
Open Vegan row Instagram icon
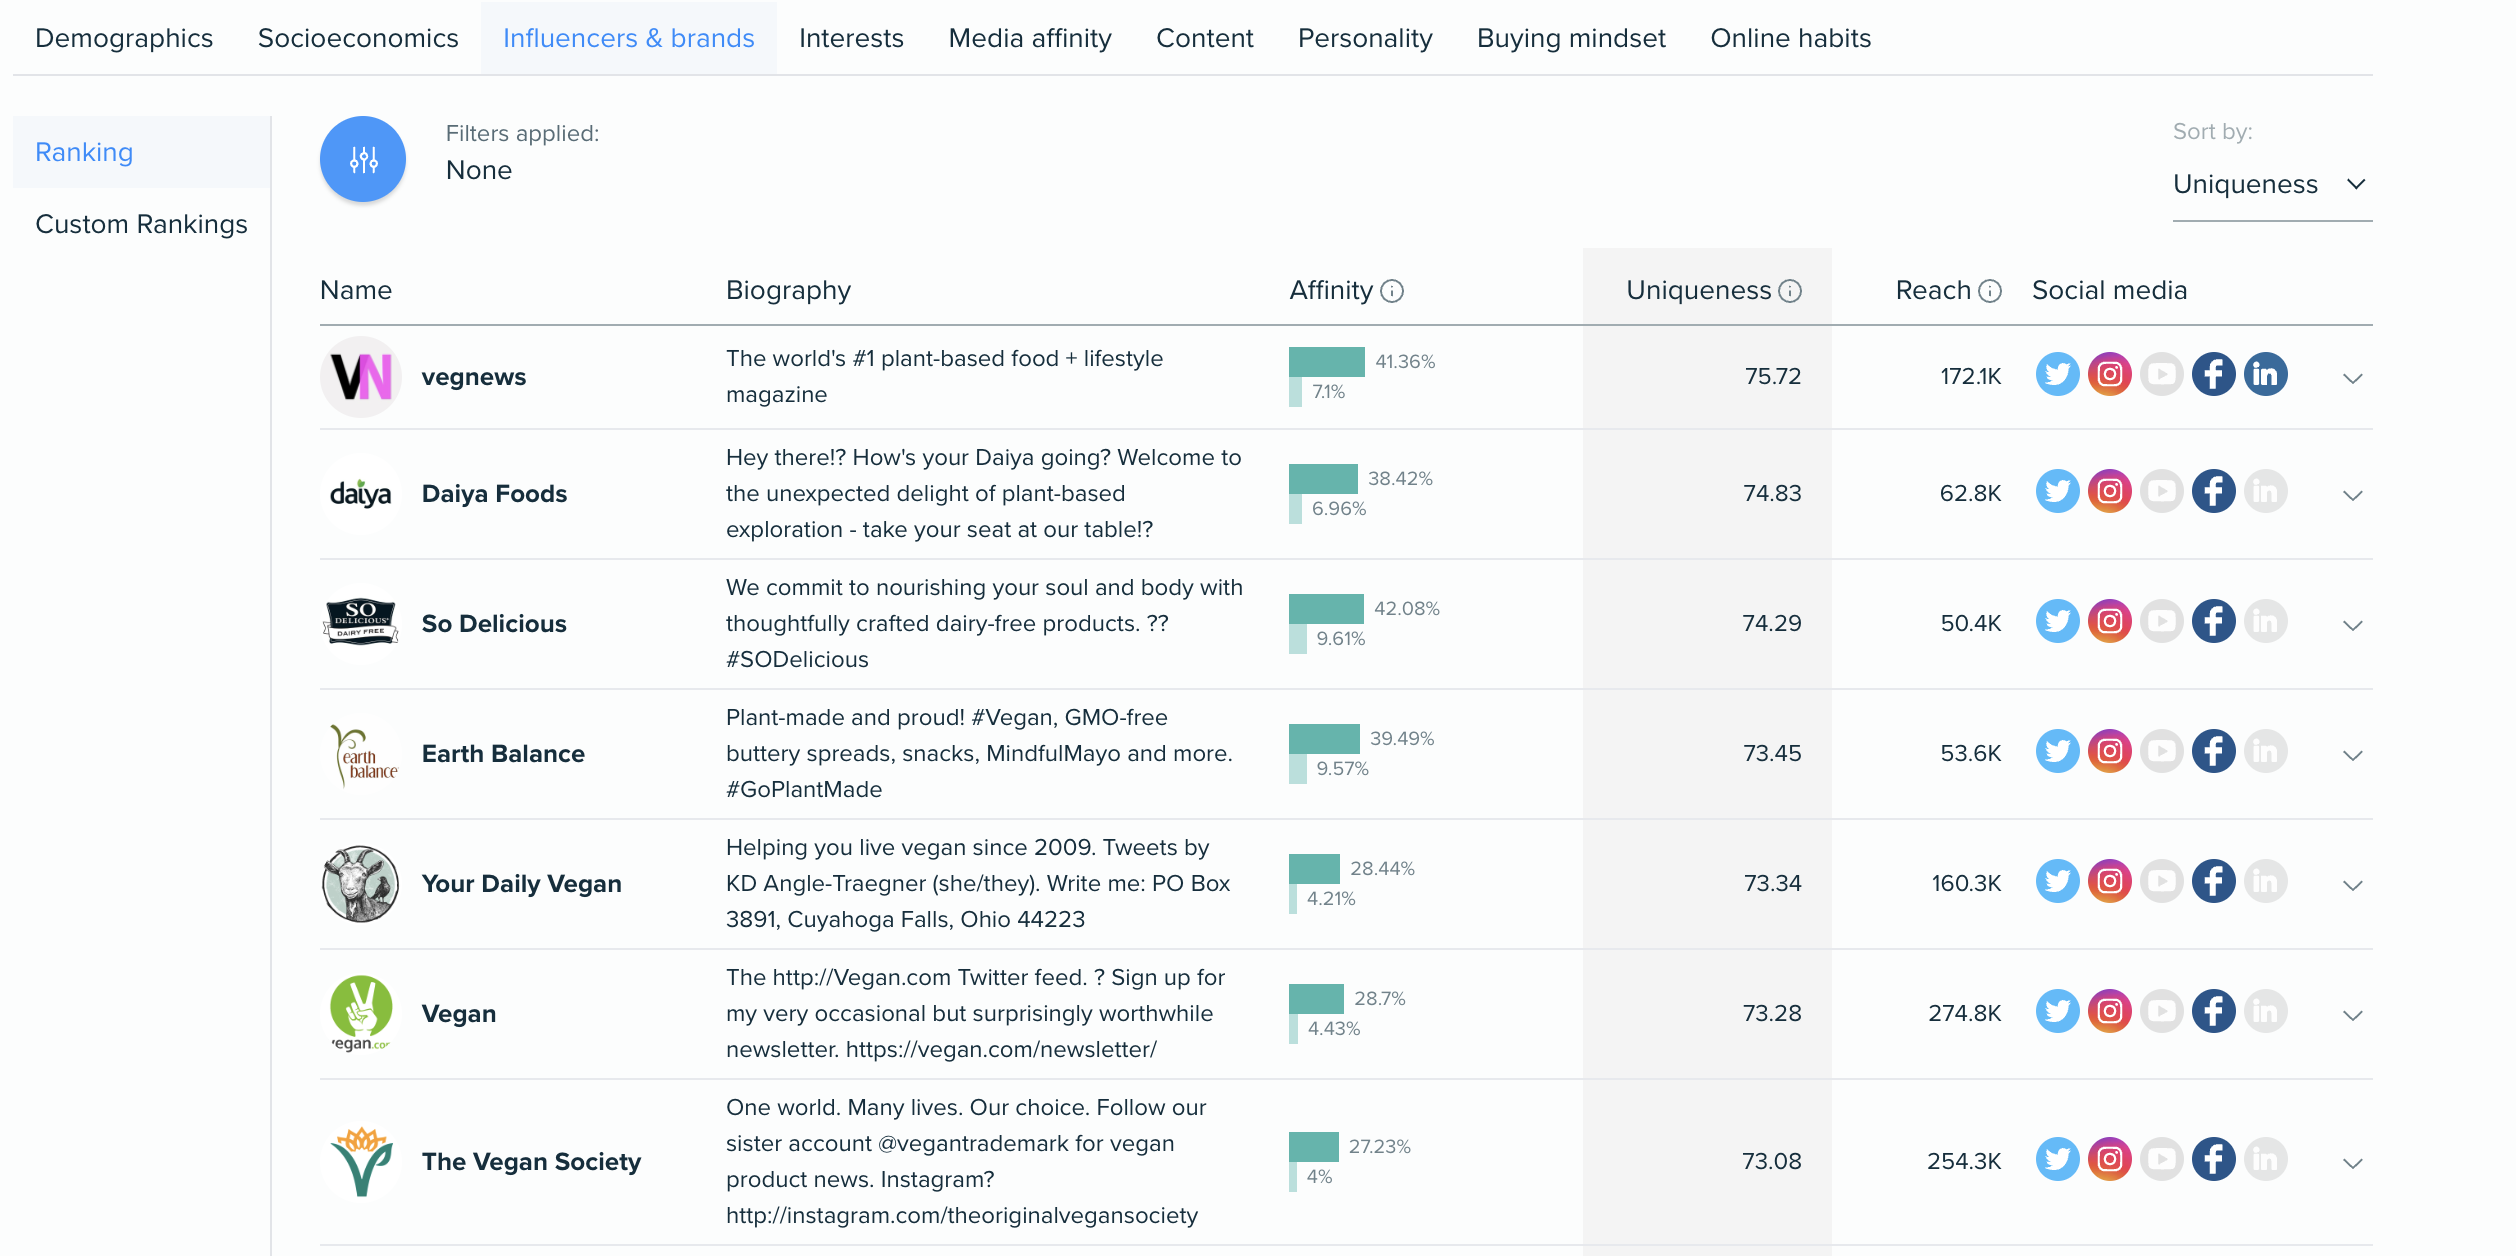click(x=2109, y=1012)
